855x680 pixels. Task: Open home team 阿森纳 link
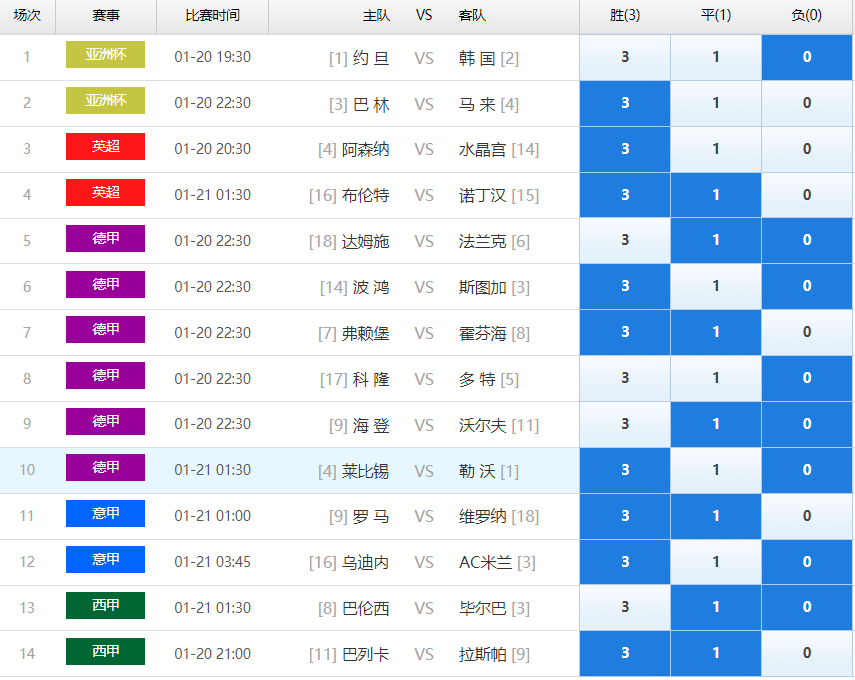coord(365,149)
